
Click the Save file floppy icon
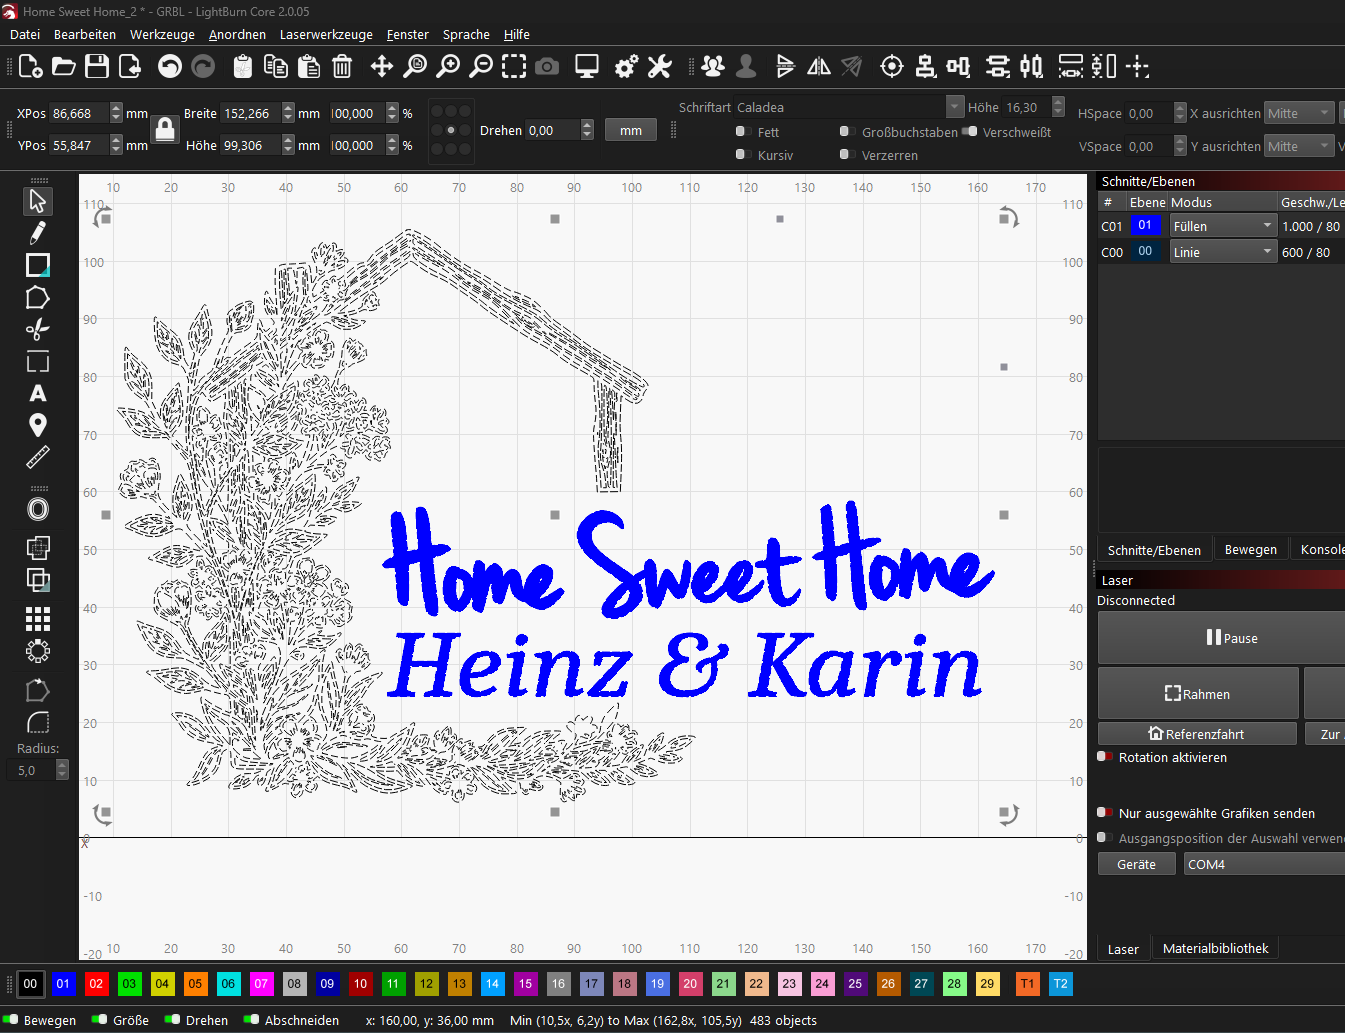pos(97,67)
